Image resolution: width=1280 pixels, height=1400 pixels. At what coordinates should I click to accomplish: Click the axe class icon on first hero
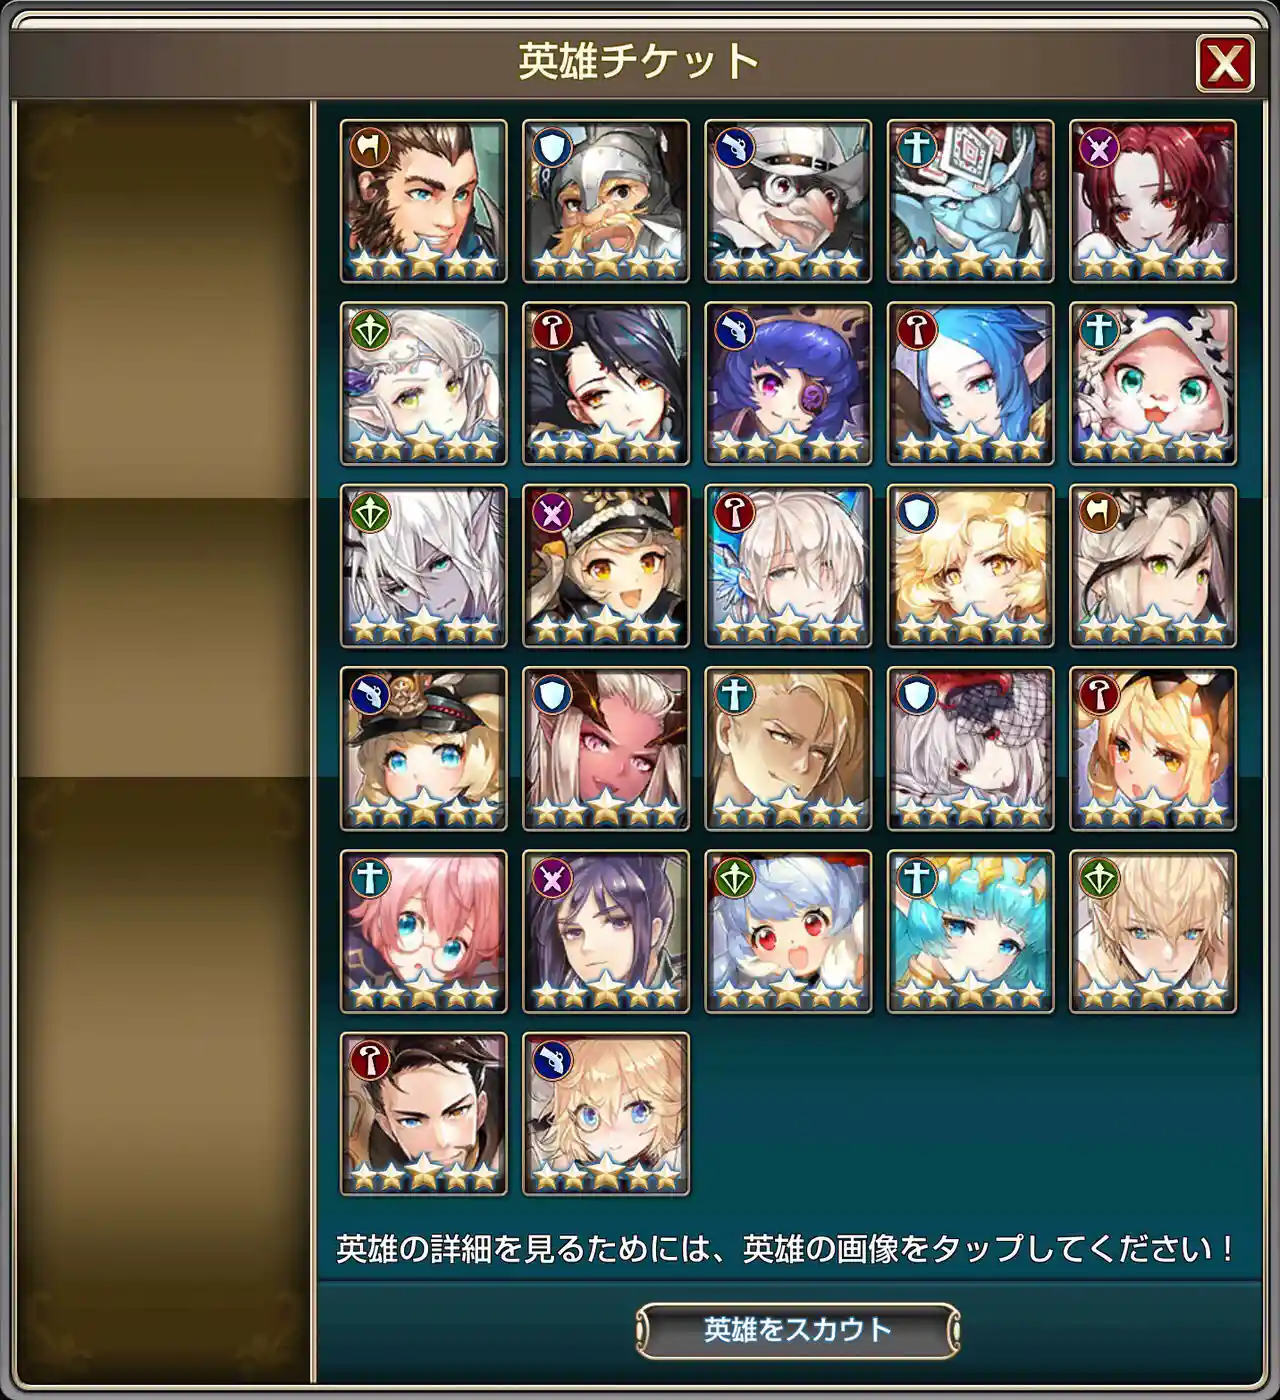(x=369, y=148)
